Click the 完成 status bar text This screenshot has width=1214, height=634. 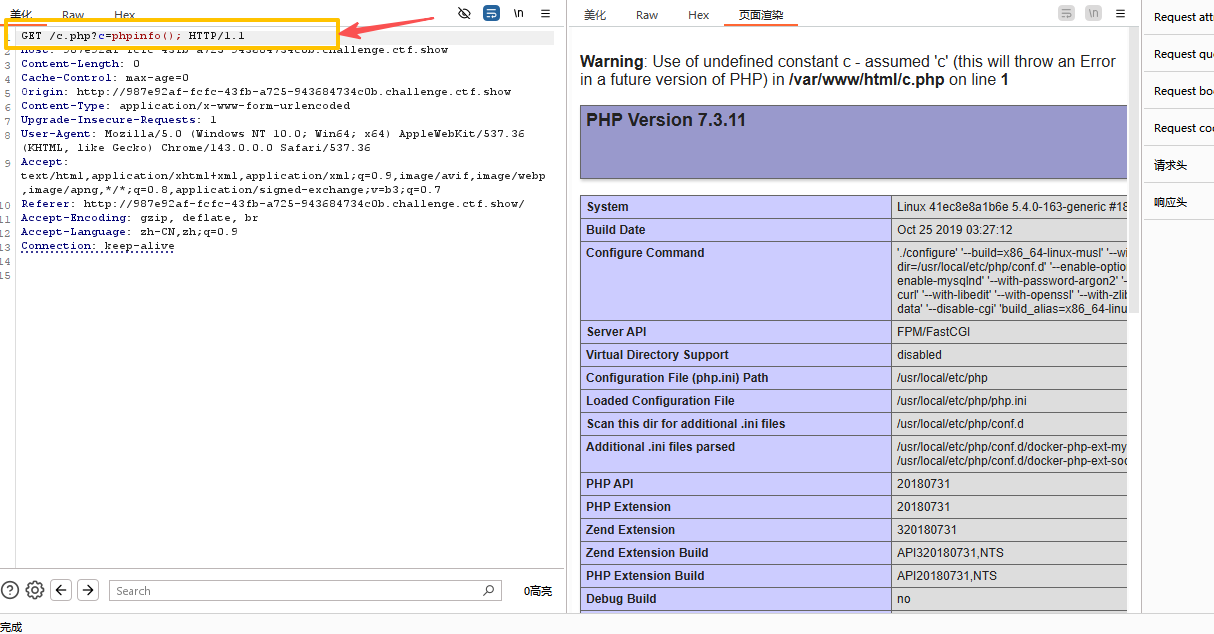point(11,627)
